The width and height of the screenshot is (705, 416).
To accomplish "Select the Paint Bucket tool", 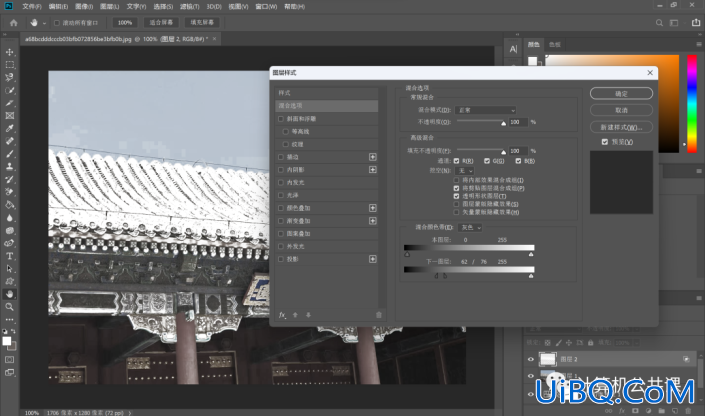I will coord(9,205).
